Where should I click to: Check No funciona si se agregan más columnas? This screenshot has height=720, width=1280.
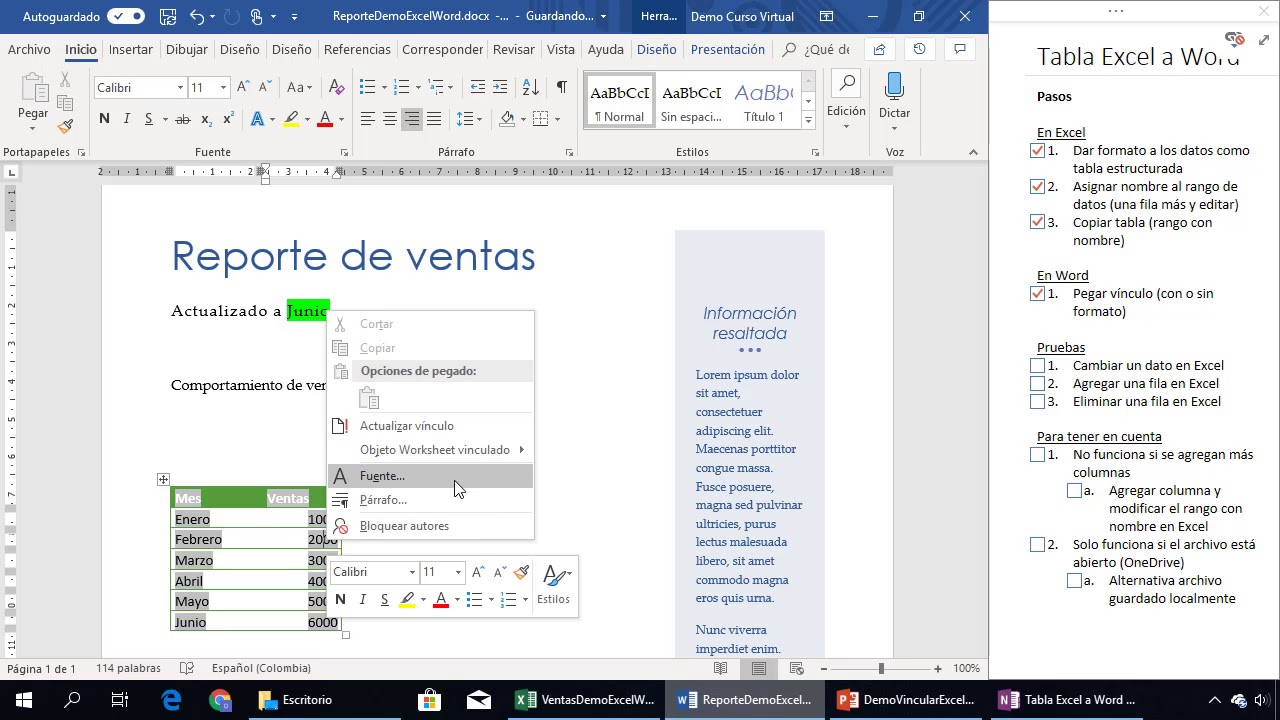click(x=1037, y=455)
